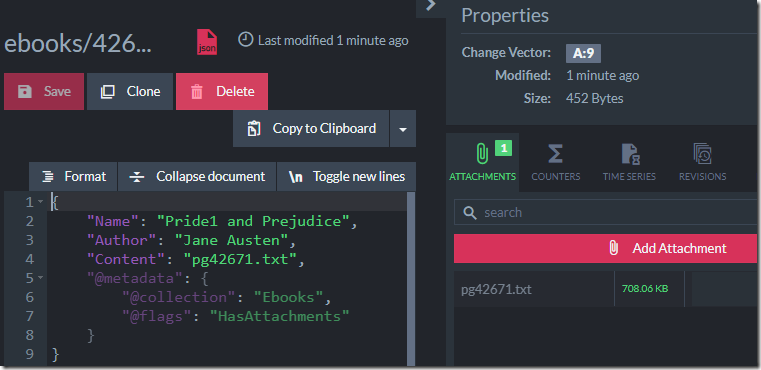Click the attachments search field
The height and width of the screenshot is (370, 761).
[607, 212]
